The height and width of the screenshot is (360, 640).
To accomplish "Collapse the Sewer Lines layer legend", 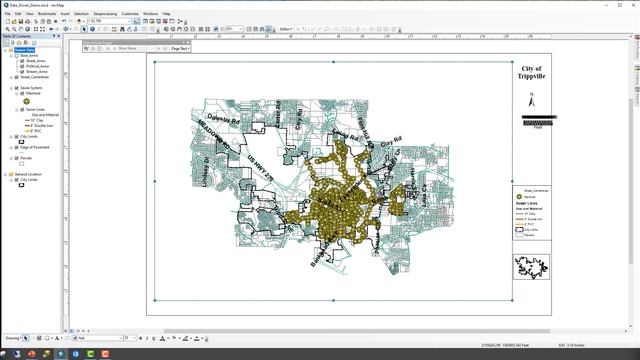I will tap(17, 109).
